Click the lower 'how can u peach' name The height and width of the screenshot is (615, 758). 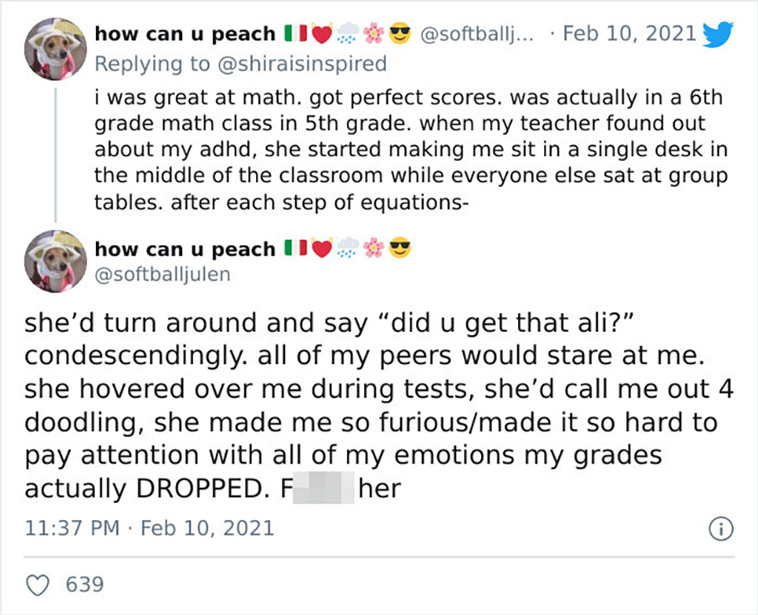(185, 249)
